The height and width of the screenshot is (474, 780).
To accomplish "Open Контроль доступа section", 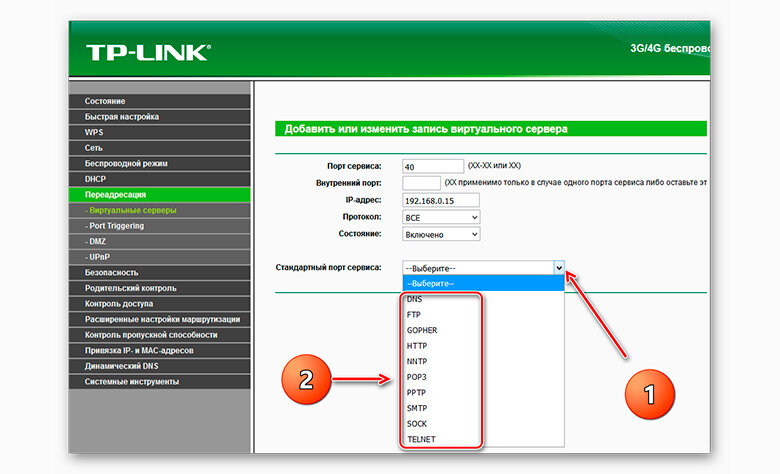I will tap(159, 303).
